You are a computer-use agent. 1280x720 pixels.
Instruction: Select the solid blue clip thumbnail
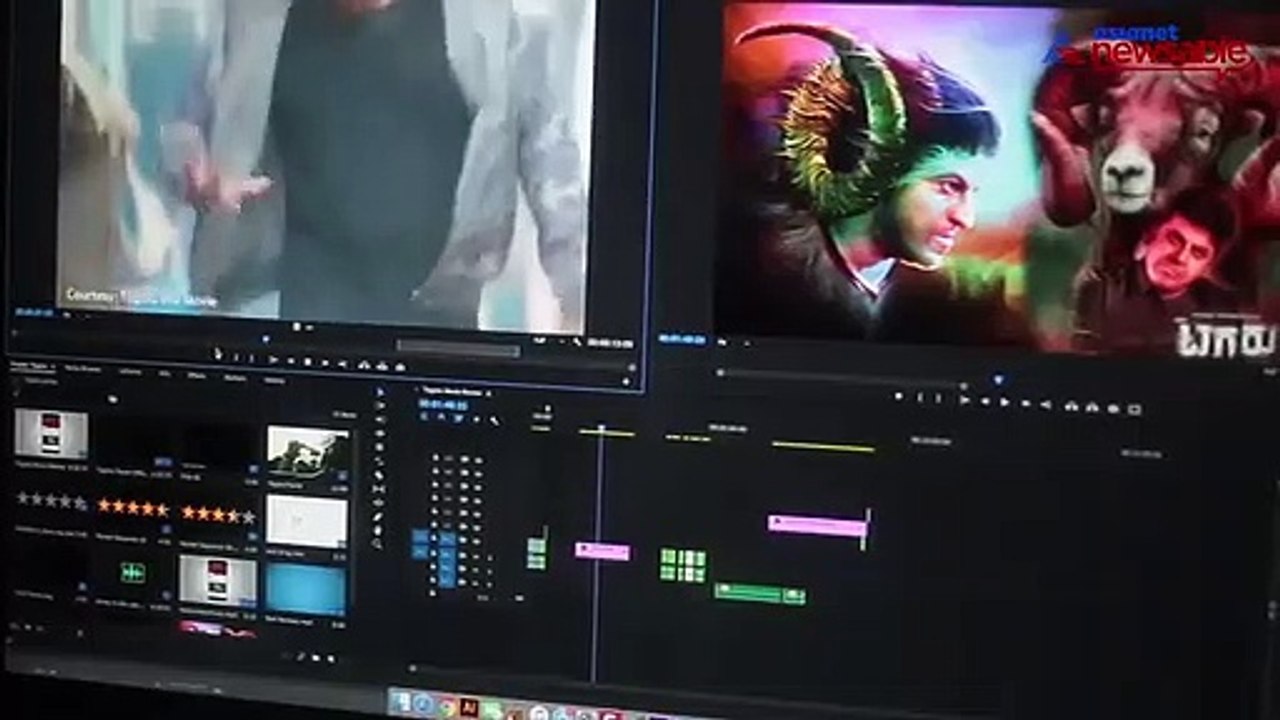point(306,589)
